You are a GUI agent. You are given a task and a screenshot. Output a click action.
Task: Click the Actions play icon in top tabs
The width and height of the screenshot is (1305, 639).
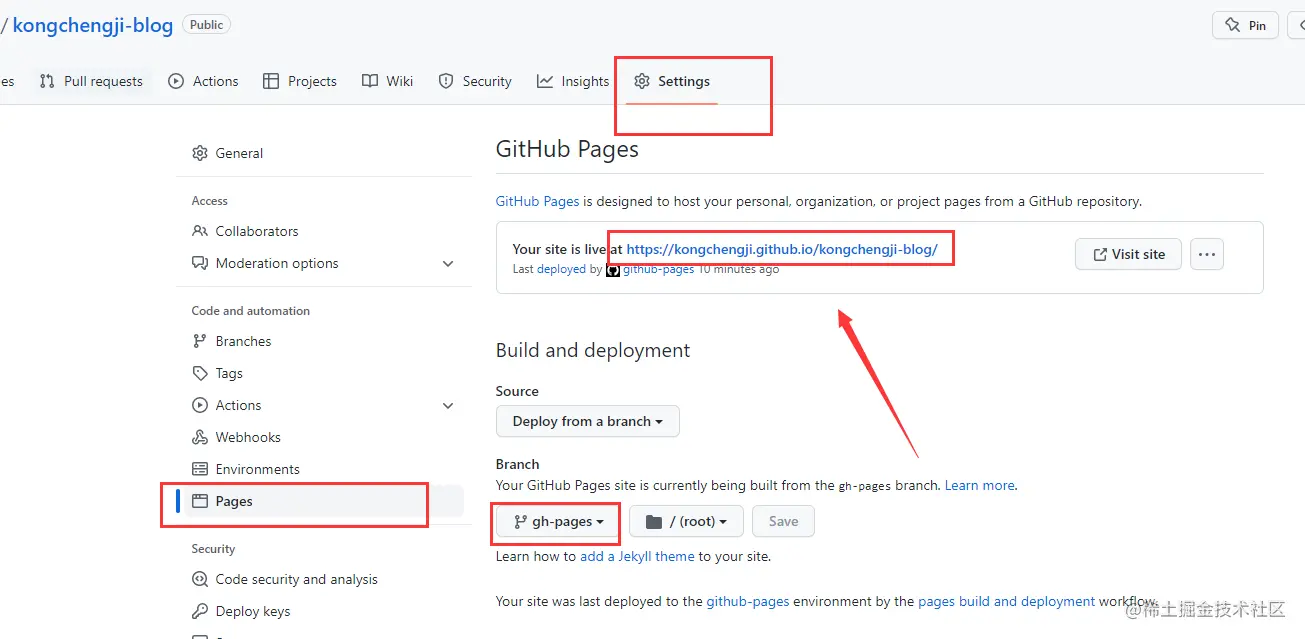point(176,81)
